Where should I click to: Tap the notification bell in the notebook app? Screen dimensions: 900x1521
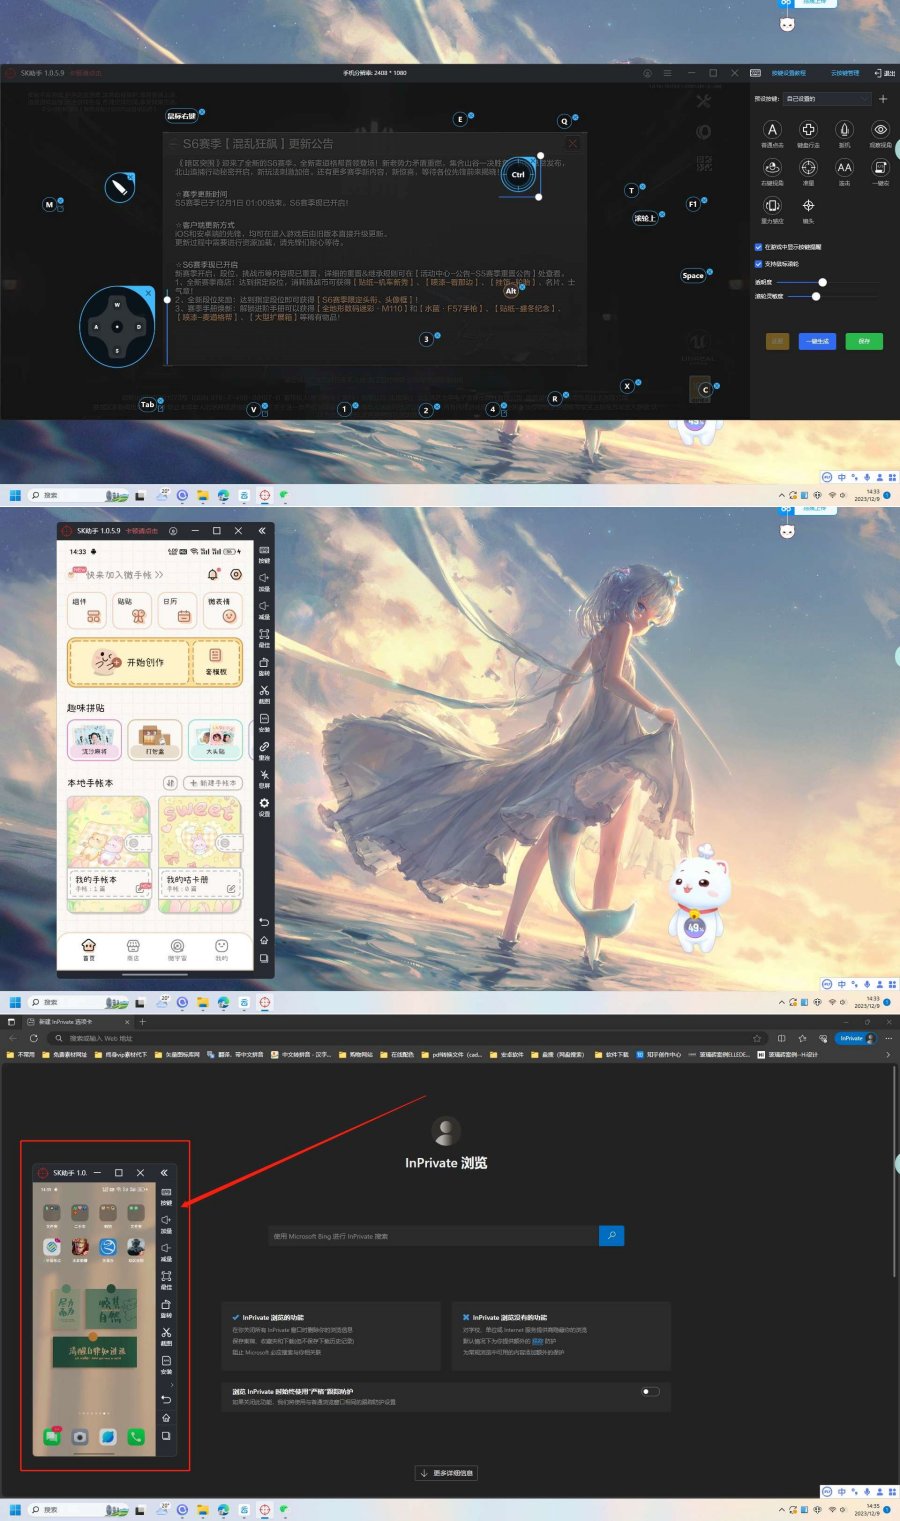point(212,575)
